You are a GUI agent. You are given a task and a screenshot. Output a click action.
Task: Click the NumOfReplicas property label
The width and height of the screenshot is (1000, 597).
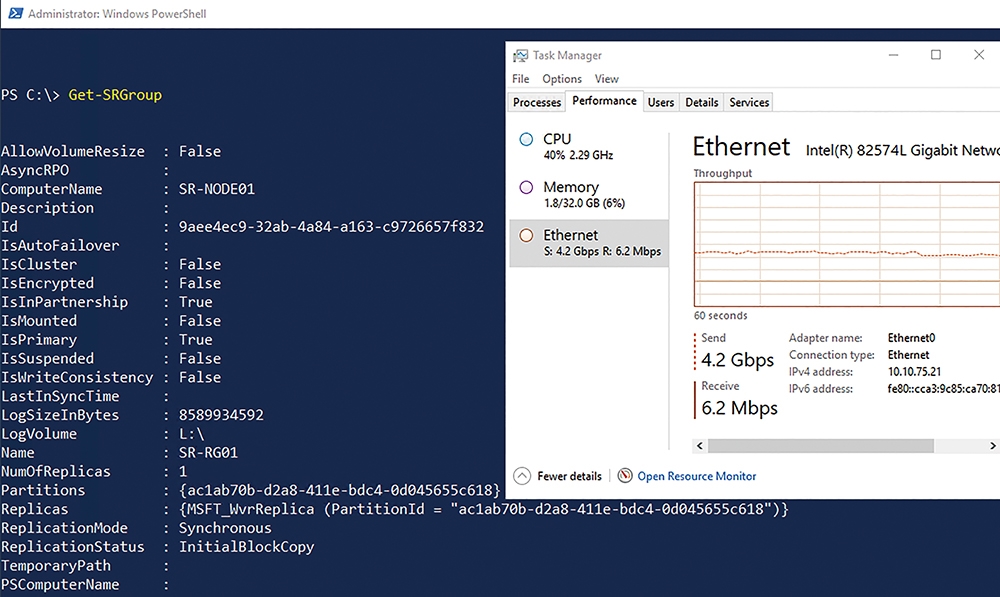[55, 471]
